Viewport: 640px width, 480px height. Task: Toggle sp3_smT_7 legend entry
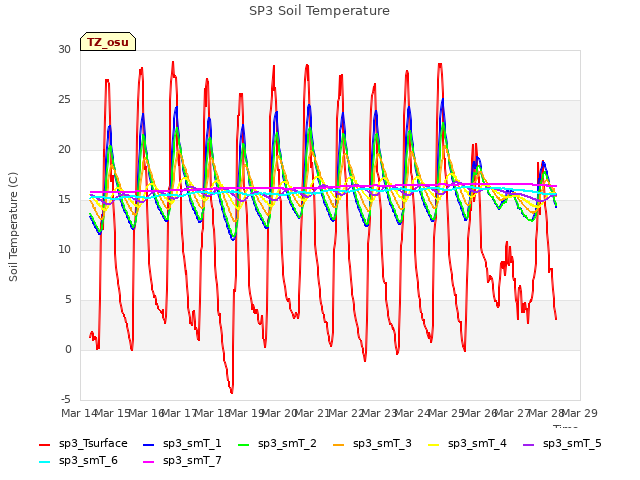182,461
